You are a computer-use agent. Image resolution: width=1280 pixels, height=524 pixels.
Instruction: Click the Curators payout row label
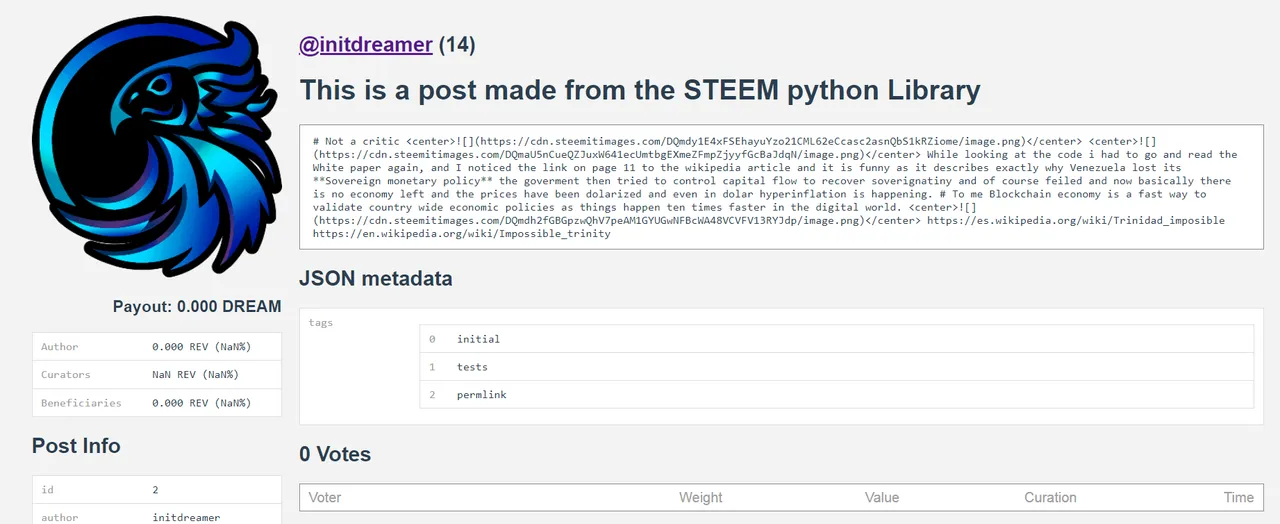66,375
